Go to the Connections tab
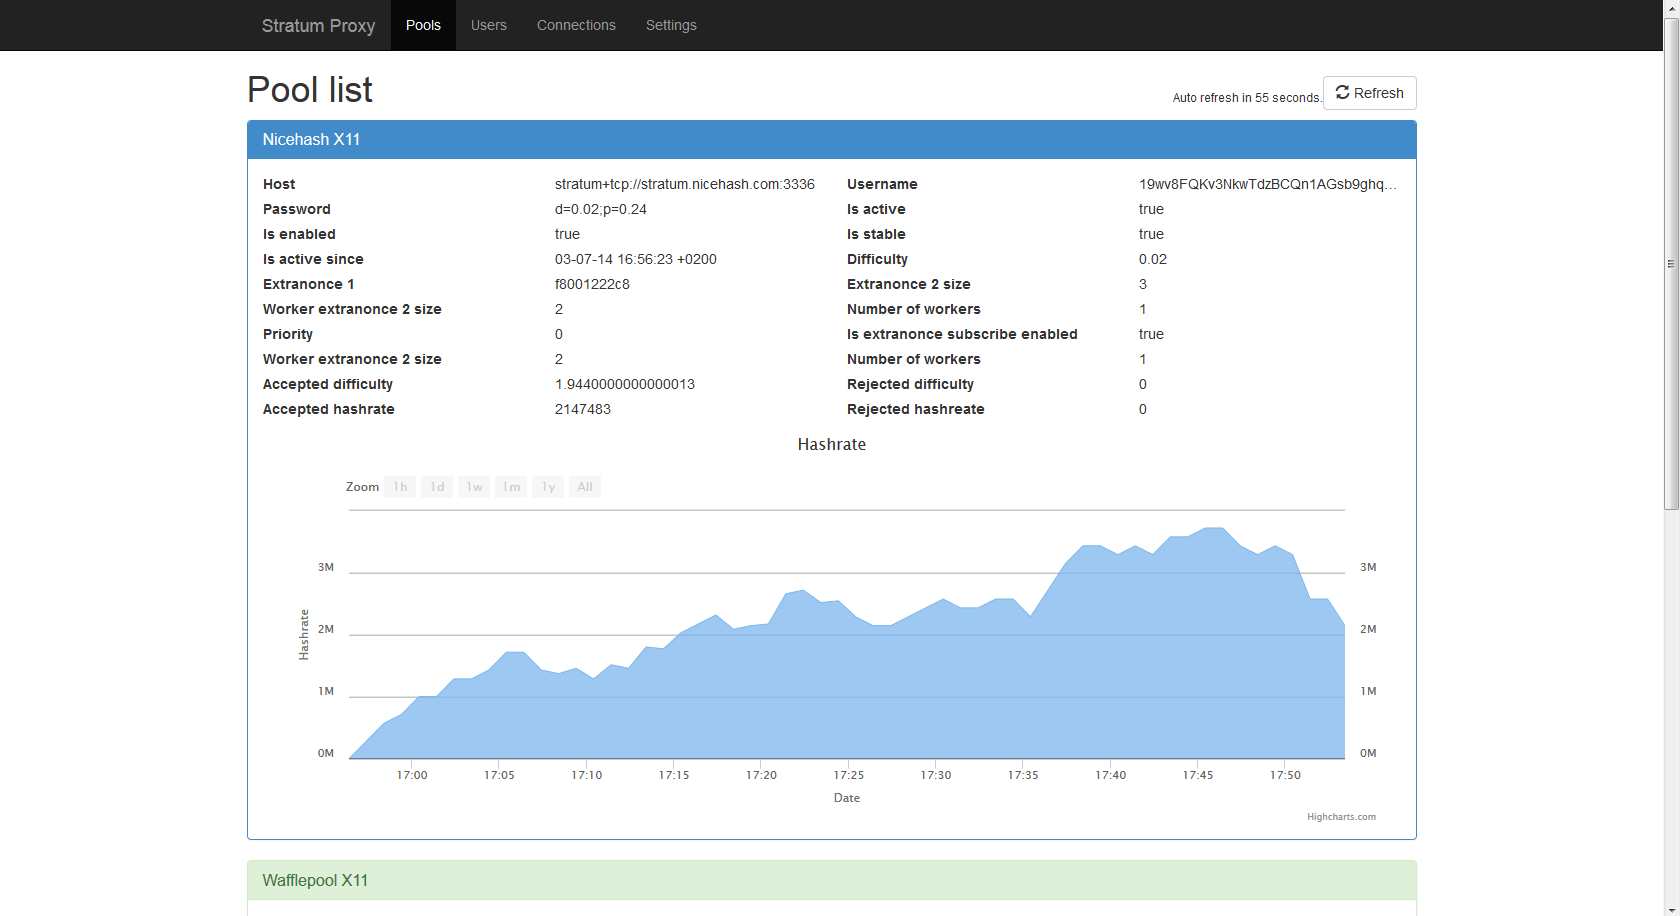Screen dimensions: 1680x916 (x=576, y=25)
